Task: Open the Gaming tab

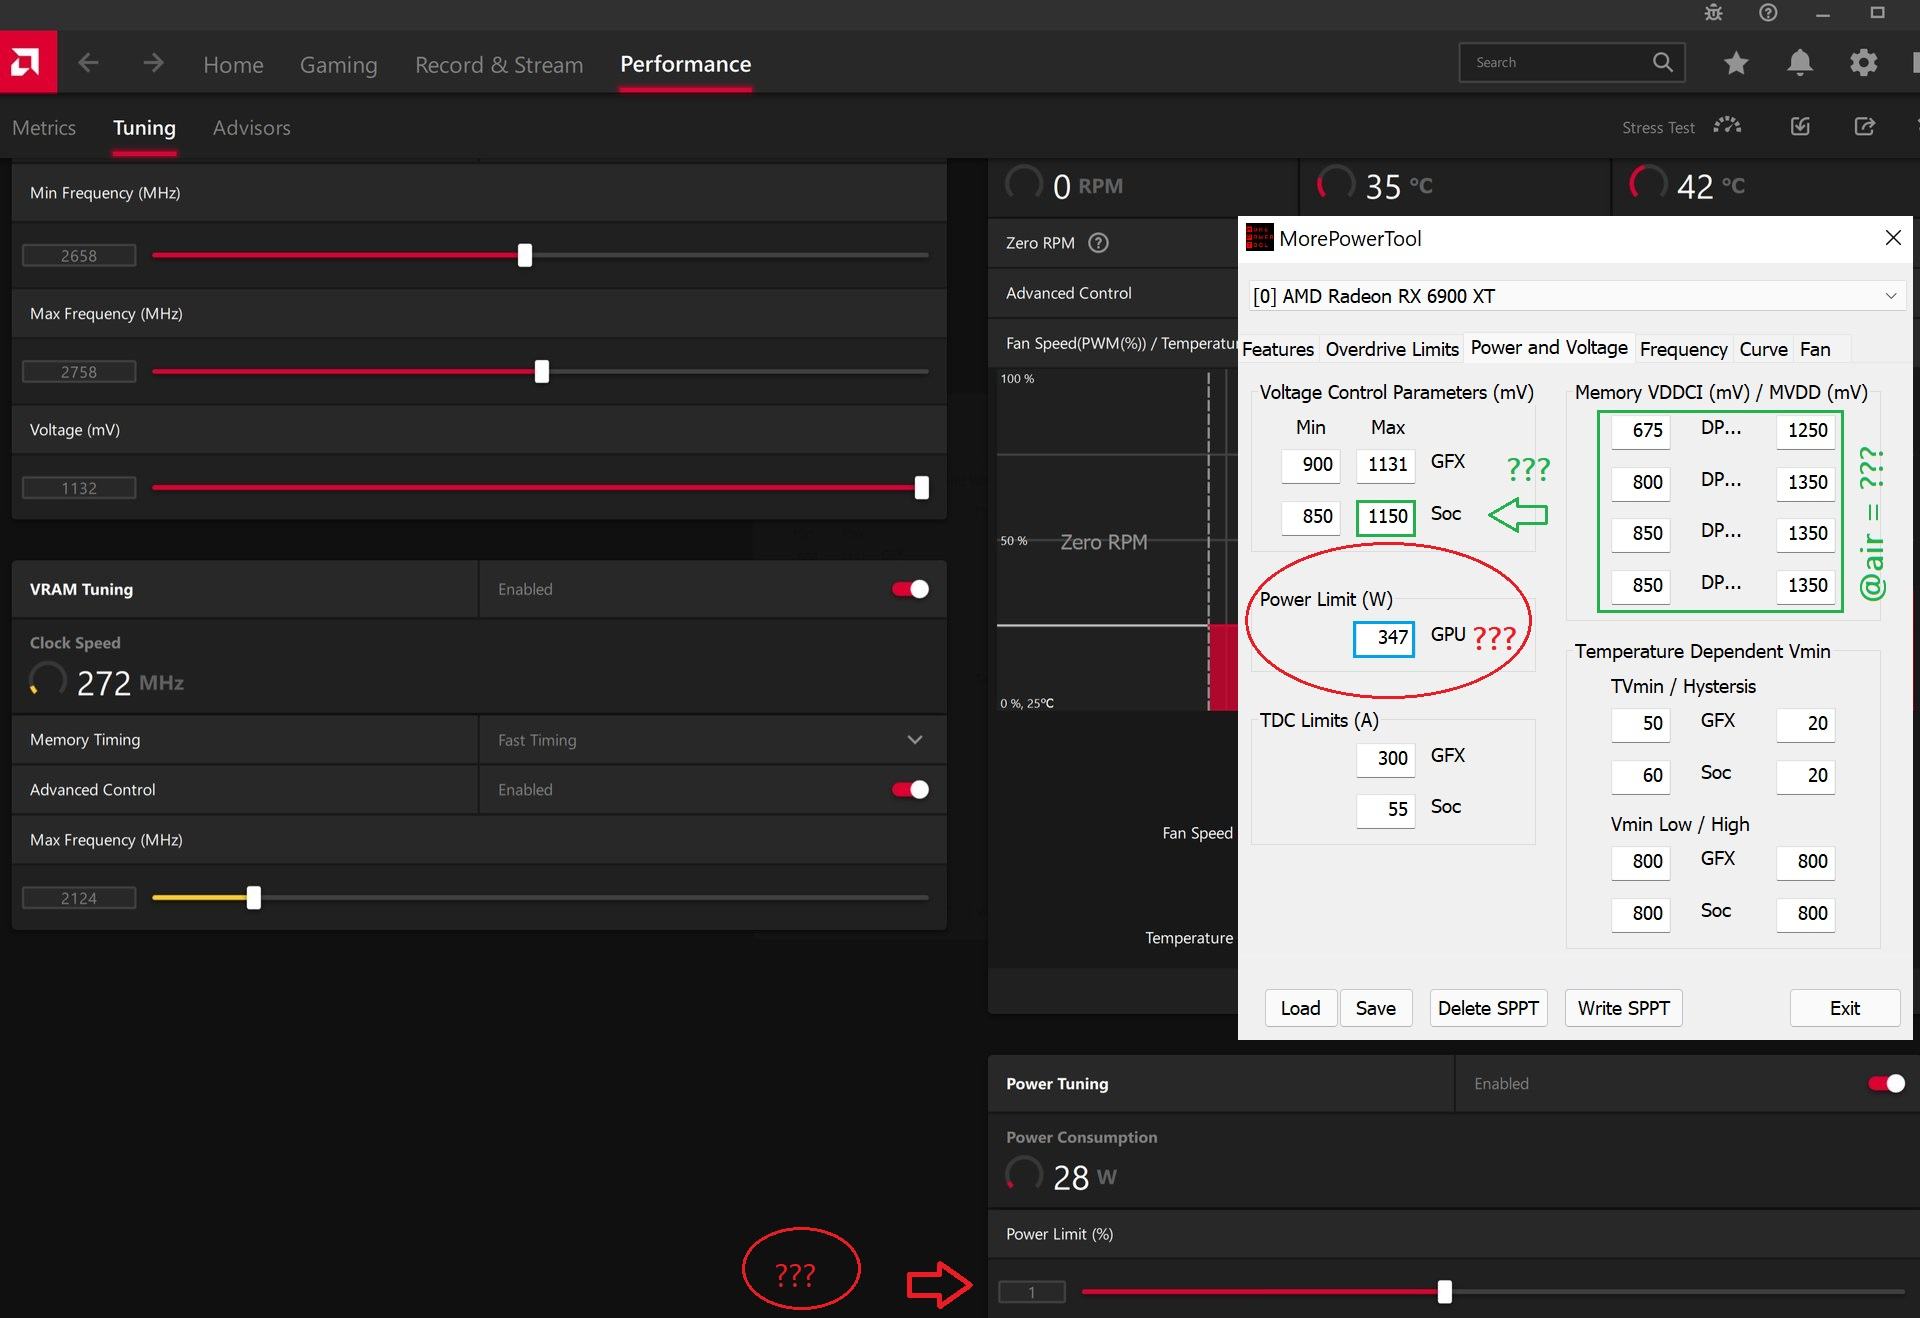Action: pyautogui.click(x=338, y=64)
